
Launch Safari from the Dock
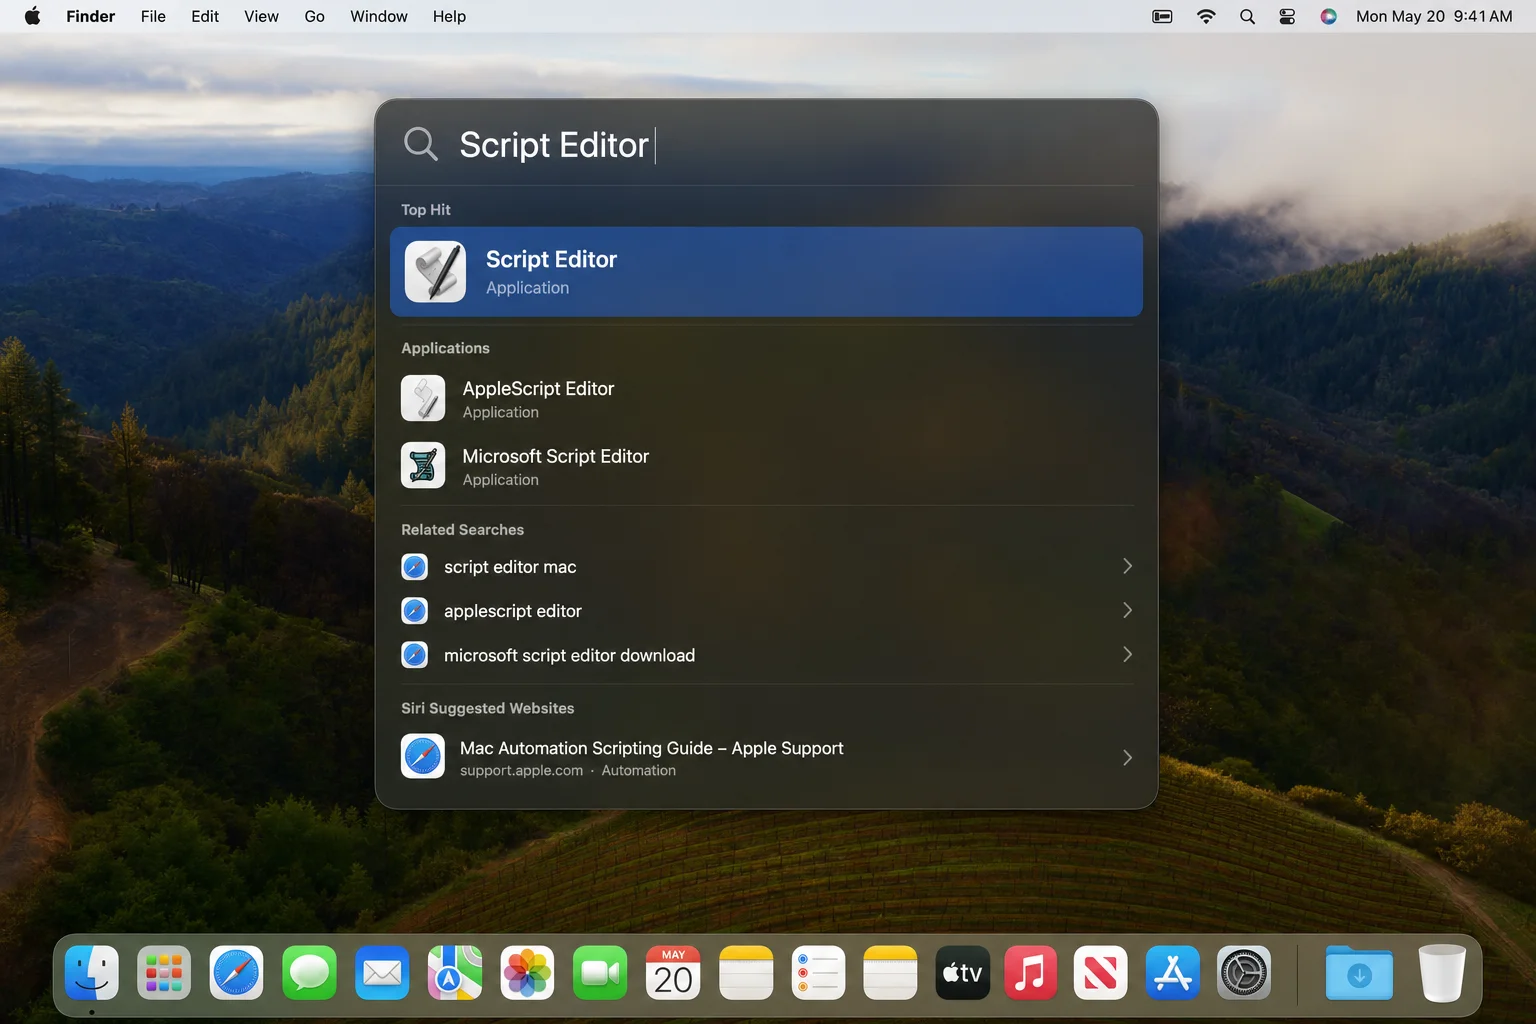[x=237, y=973]
